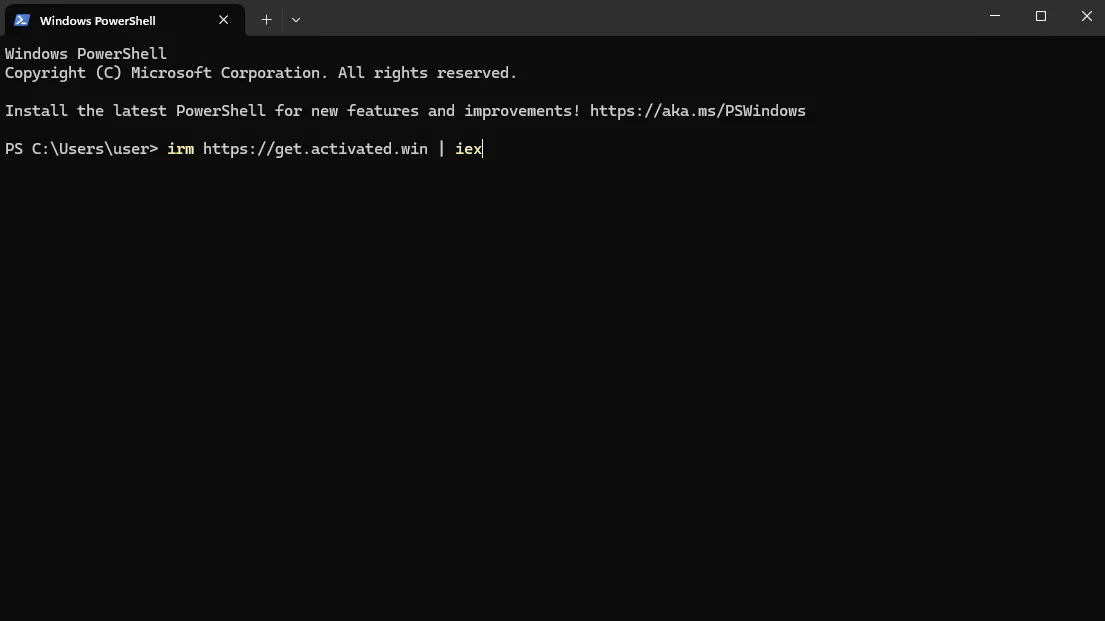1105x621 pixels.
Task: Click the 'Windows PowerShell' banner line
Action: coord(86,54)
